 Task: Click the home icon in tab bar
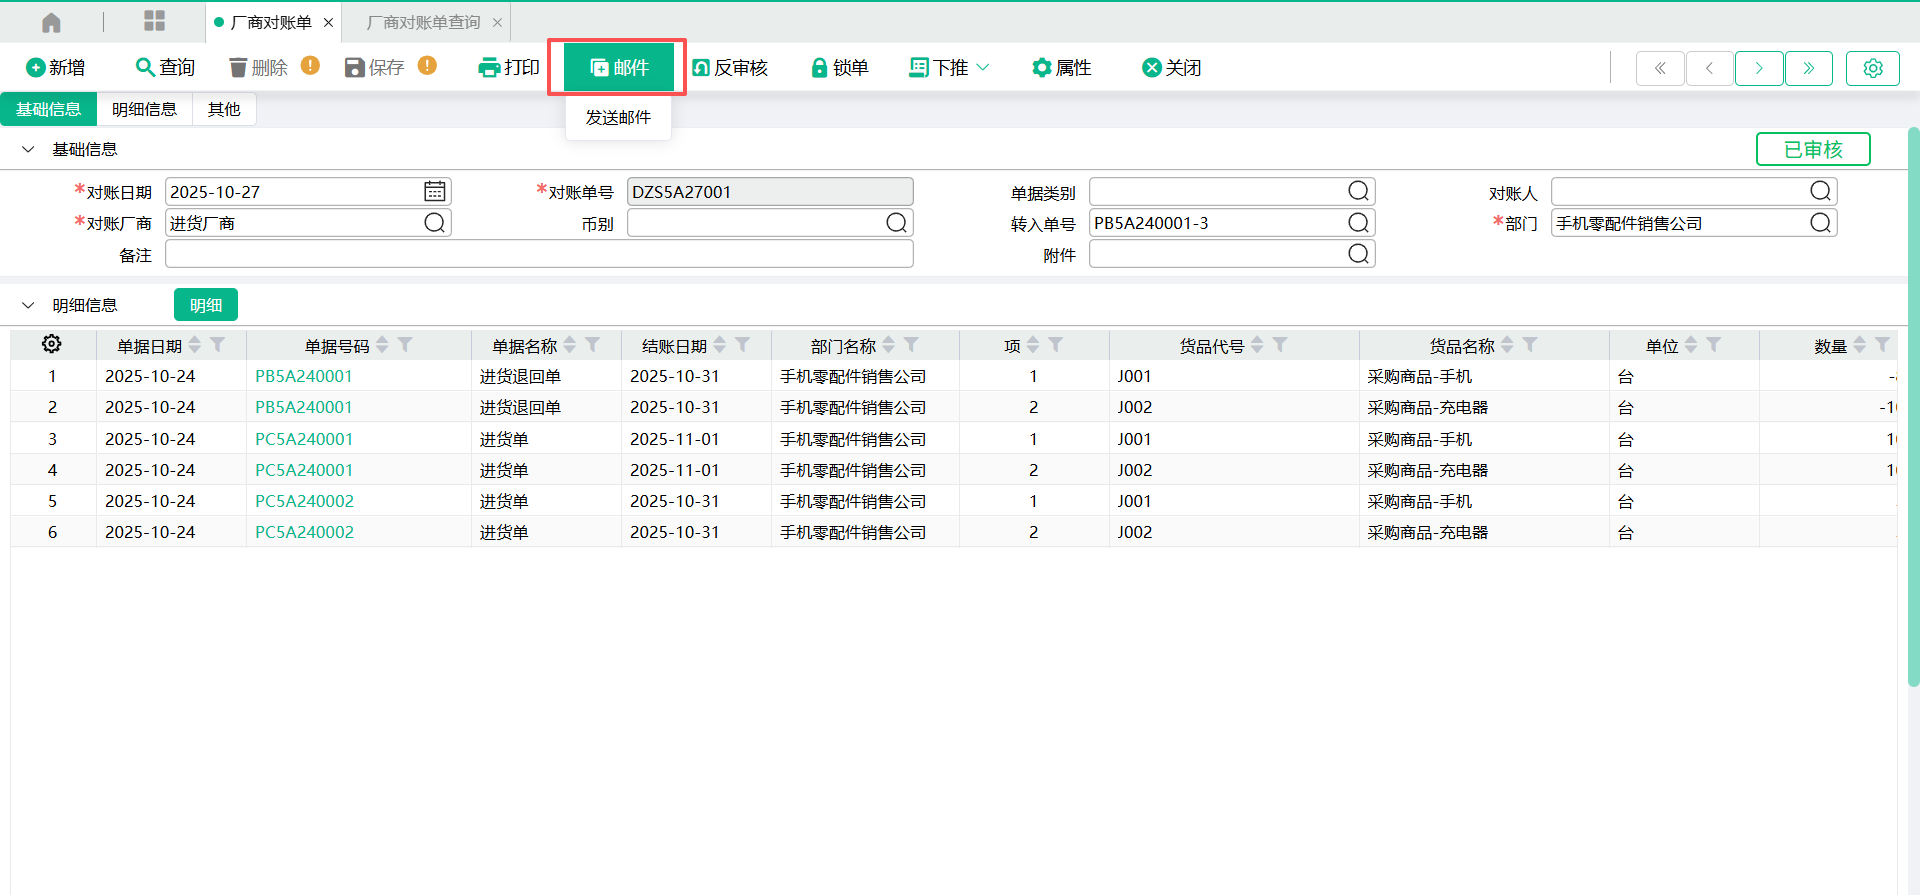[x=51, y=22]
